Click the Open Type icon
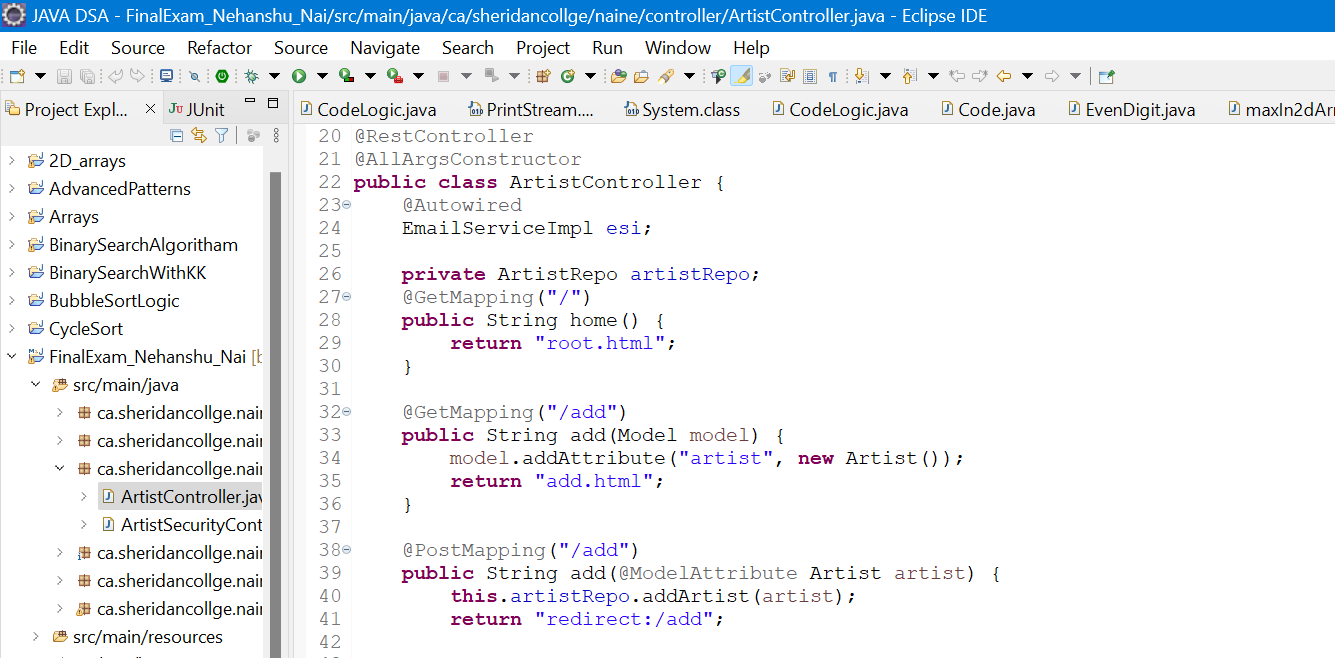Screen dimensions: 1335x658 coord(618,76)
